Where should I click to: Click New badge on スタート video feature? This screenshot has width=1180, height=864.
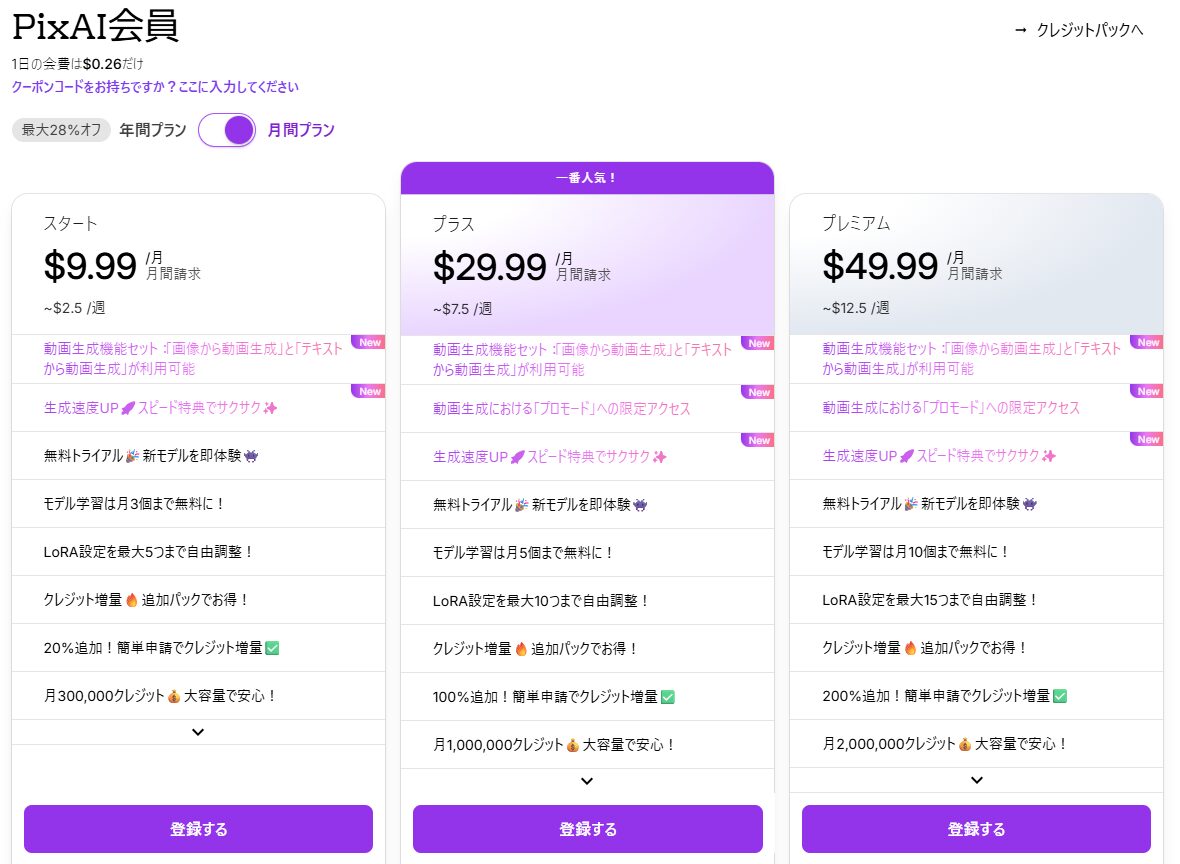pyautogui.click(x=369, y=342)
